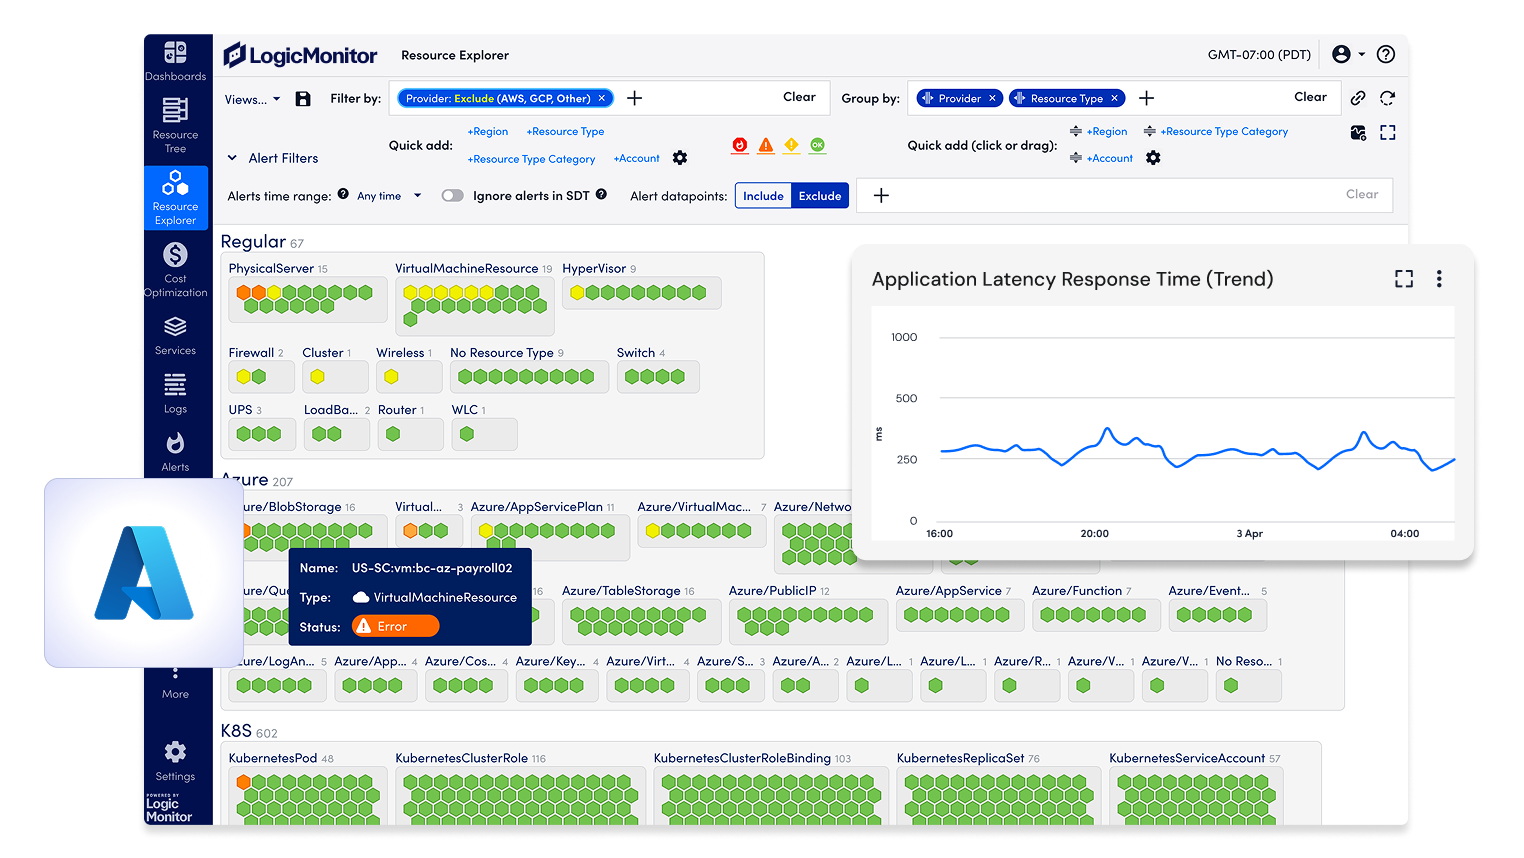Viewport: 1524px width, 858px height.
Task: Click the WLC resource hexagon
Action: tap(467, 434)
